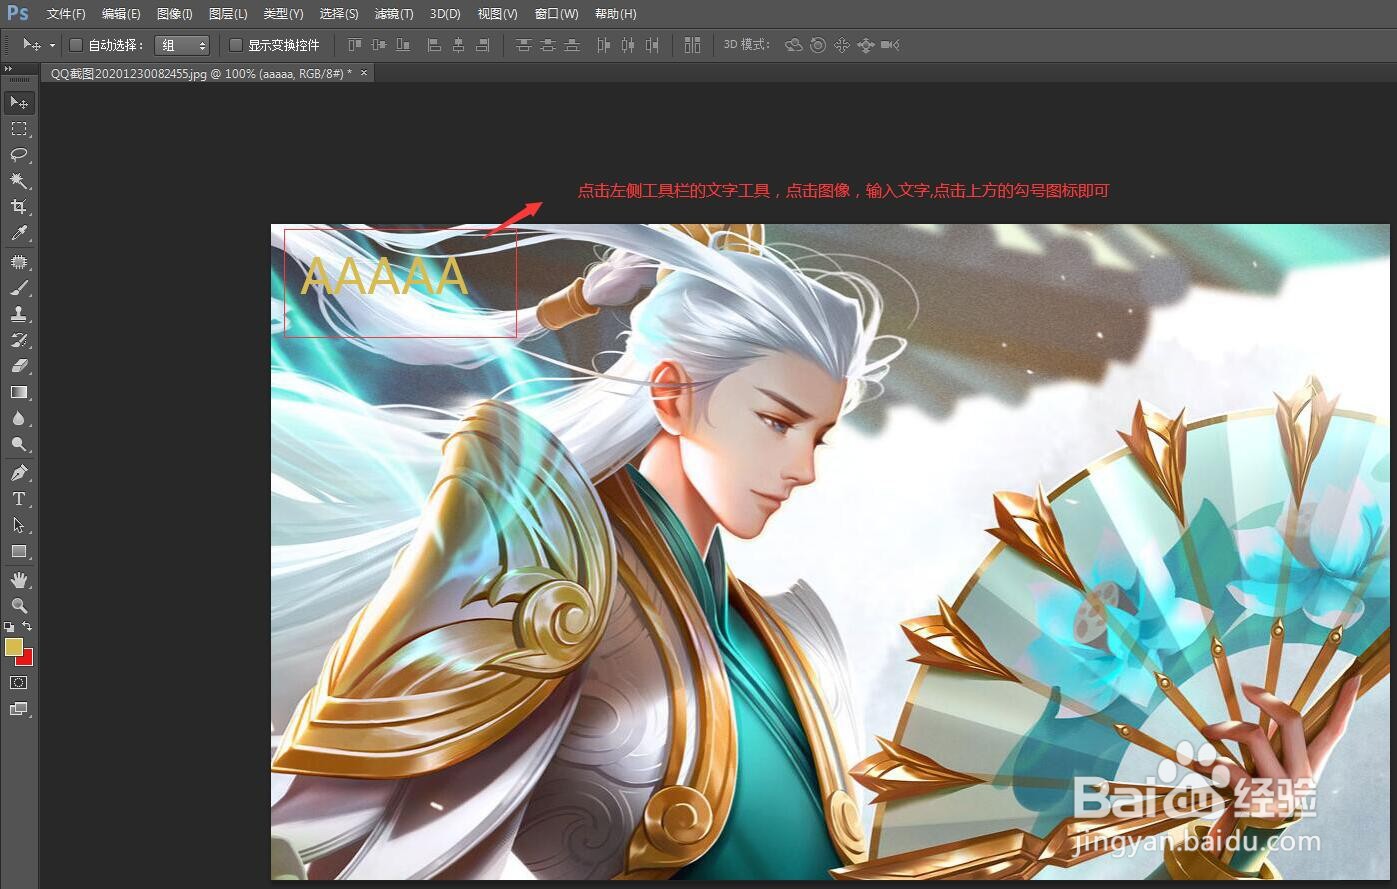Image resolution: width=1397 pixels, height=889 pixels.
Task: Click Align Horizontal Centers in options bar
Action: point(458,45)
